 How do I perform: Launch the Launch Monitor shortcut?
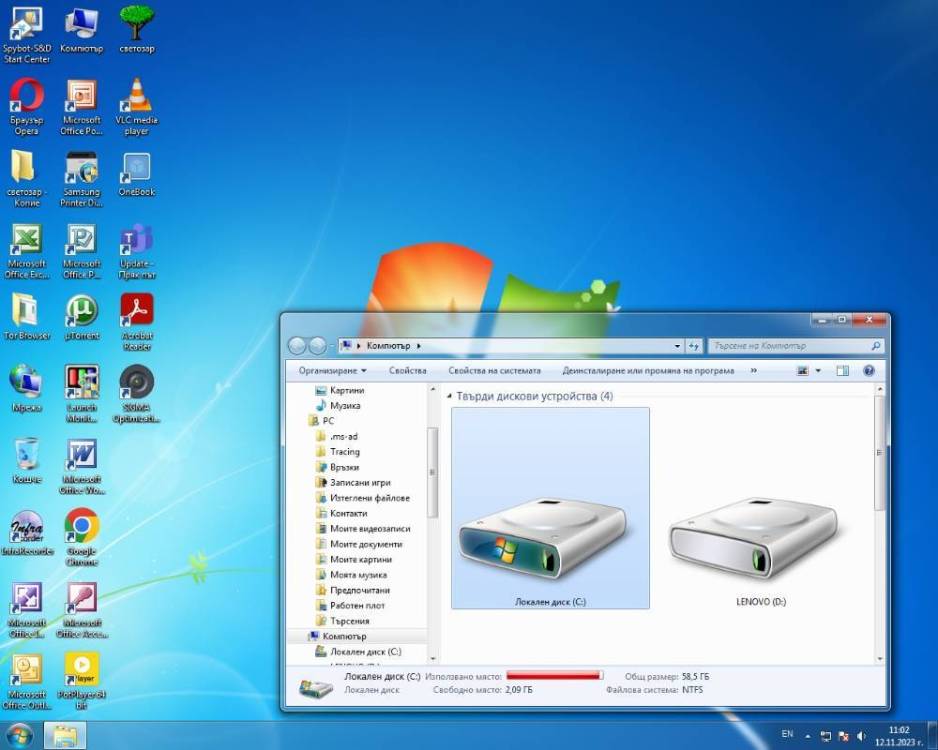(81, 394)
